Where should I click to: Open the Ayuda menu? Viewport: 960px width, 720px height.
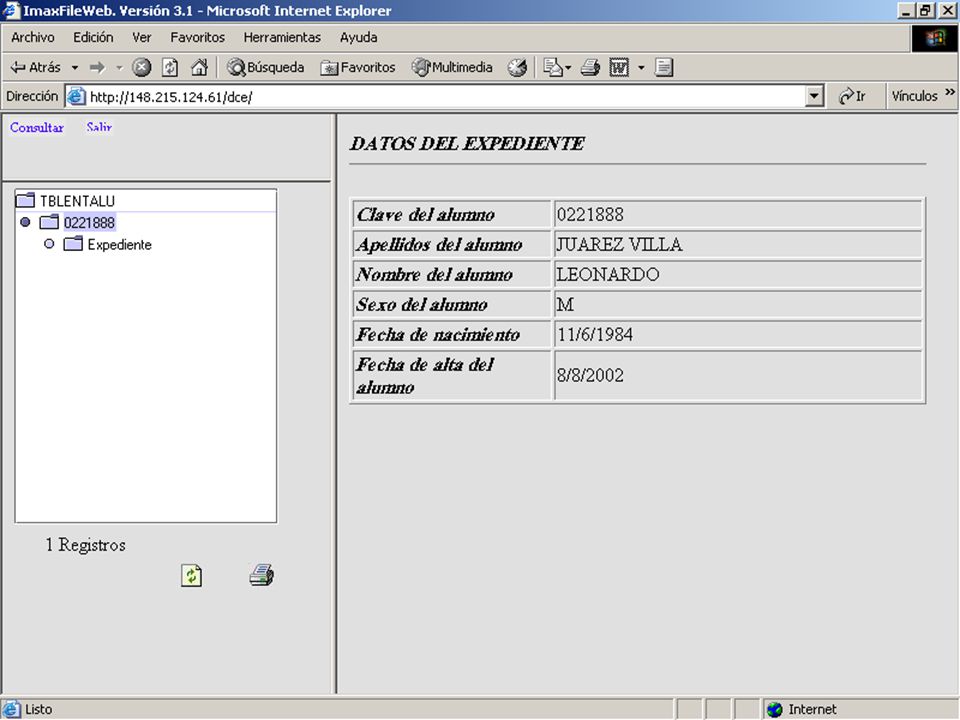point(358,37)
